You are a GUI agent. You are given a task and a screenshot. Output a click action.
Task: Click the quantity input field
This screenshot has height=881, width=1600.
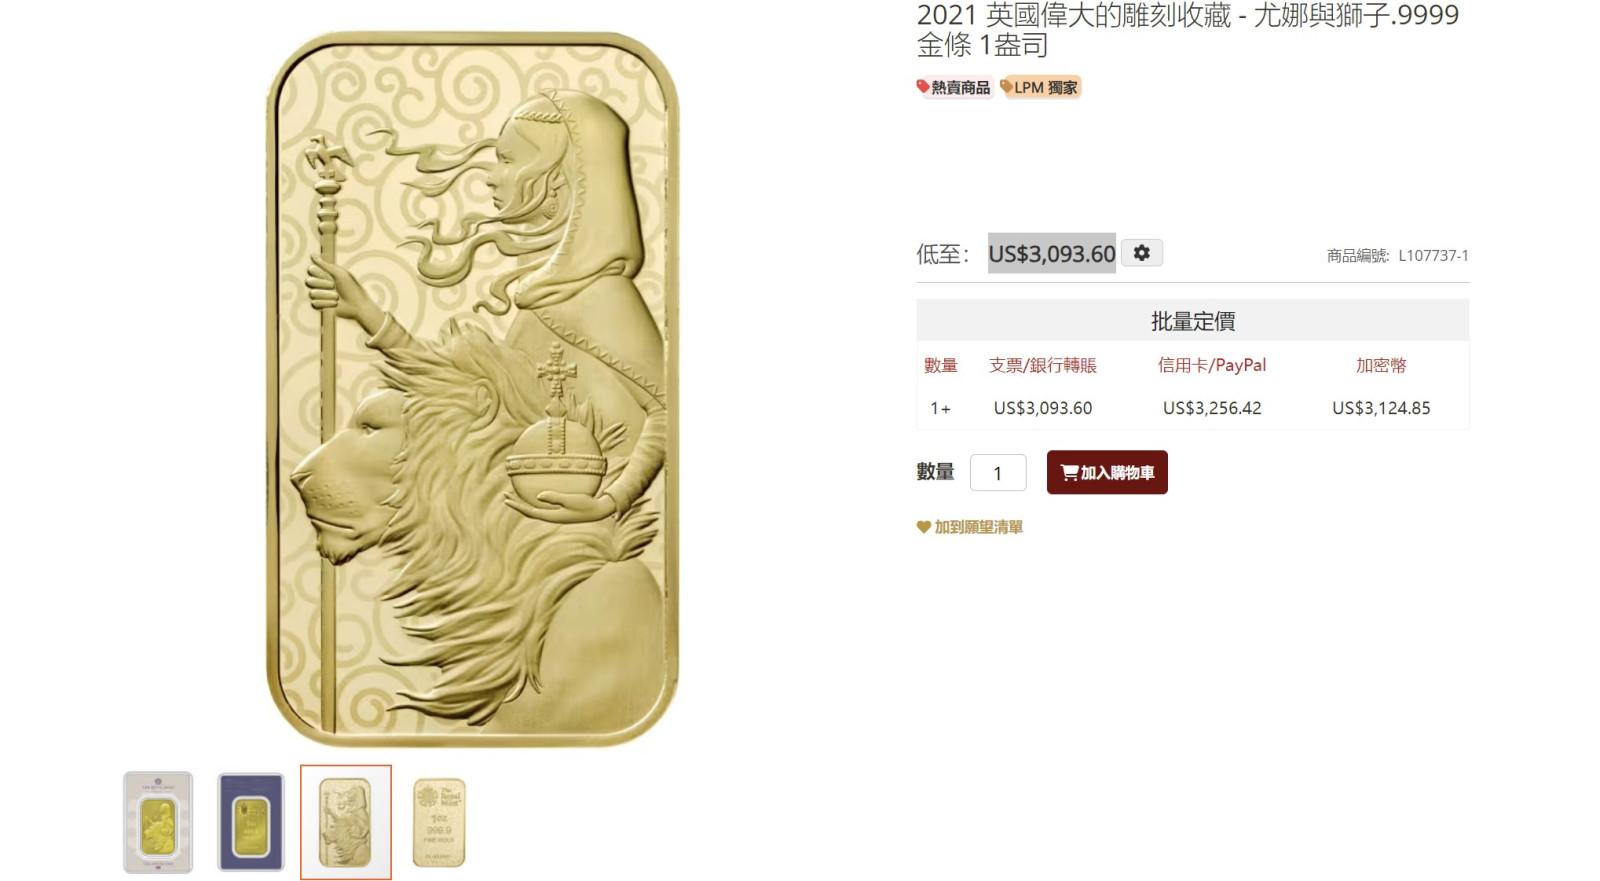click(x=998, y=473)
